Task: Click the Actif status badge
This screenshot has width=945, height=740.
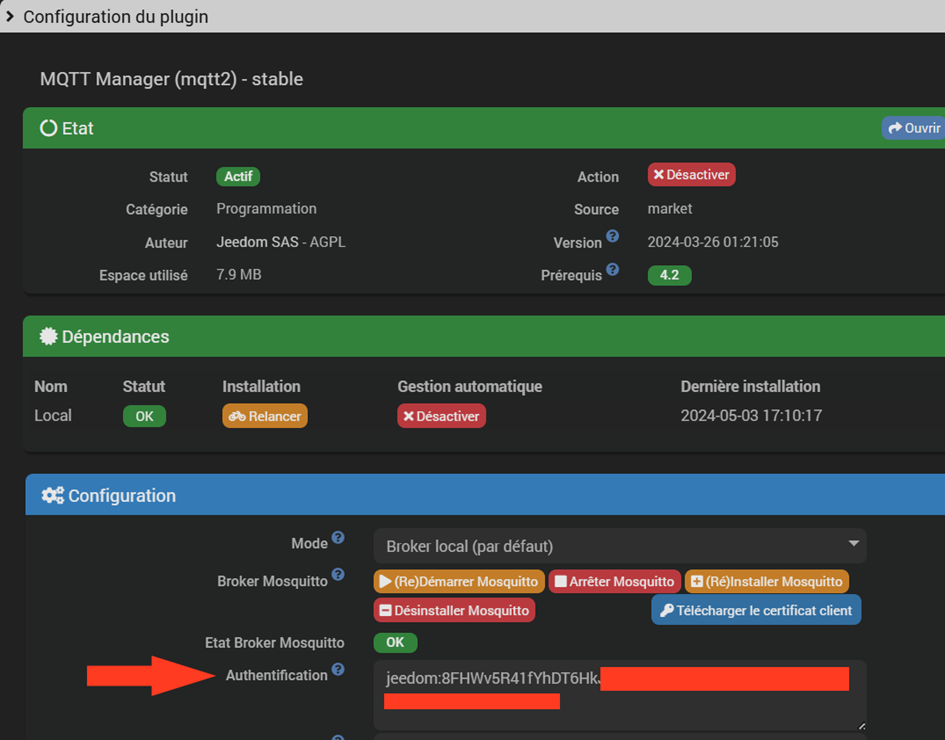Action: pyautogui.click(x=238, y=177)
